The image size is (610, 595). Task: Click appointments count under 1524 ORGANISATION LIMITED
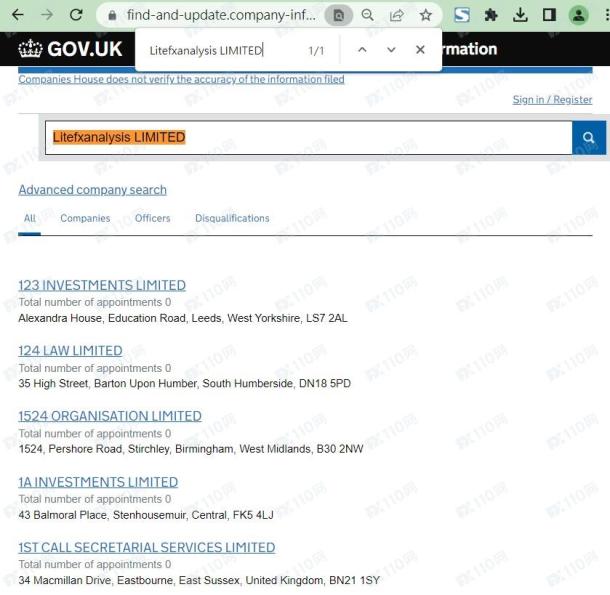click(x=95, y=434)
